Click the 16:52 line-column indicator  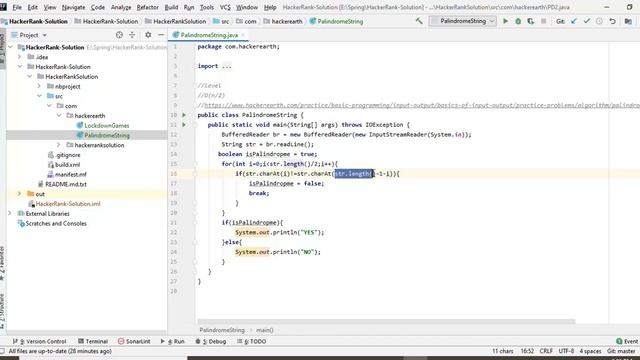(x=527, y=351)
